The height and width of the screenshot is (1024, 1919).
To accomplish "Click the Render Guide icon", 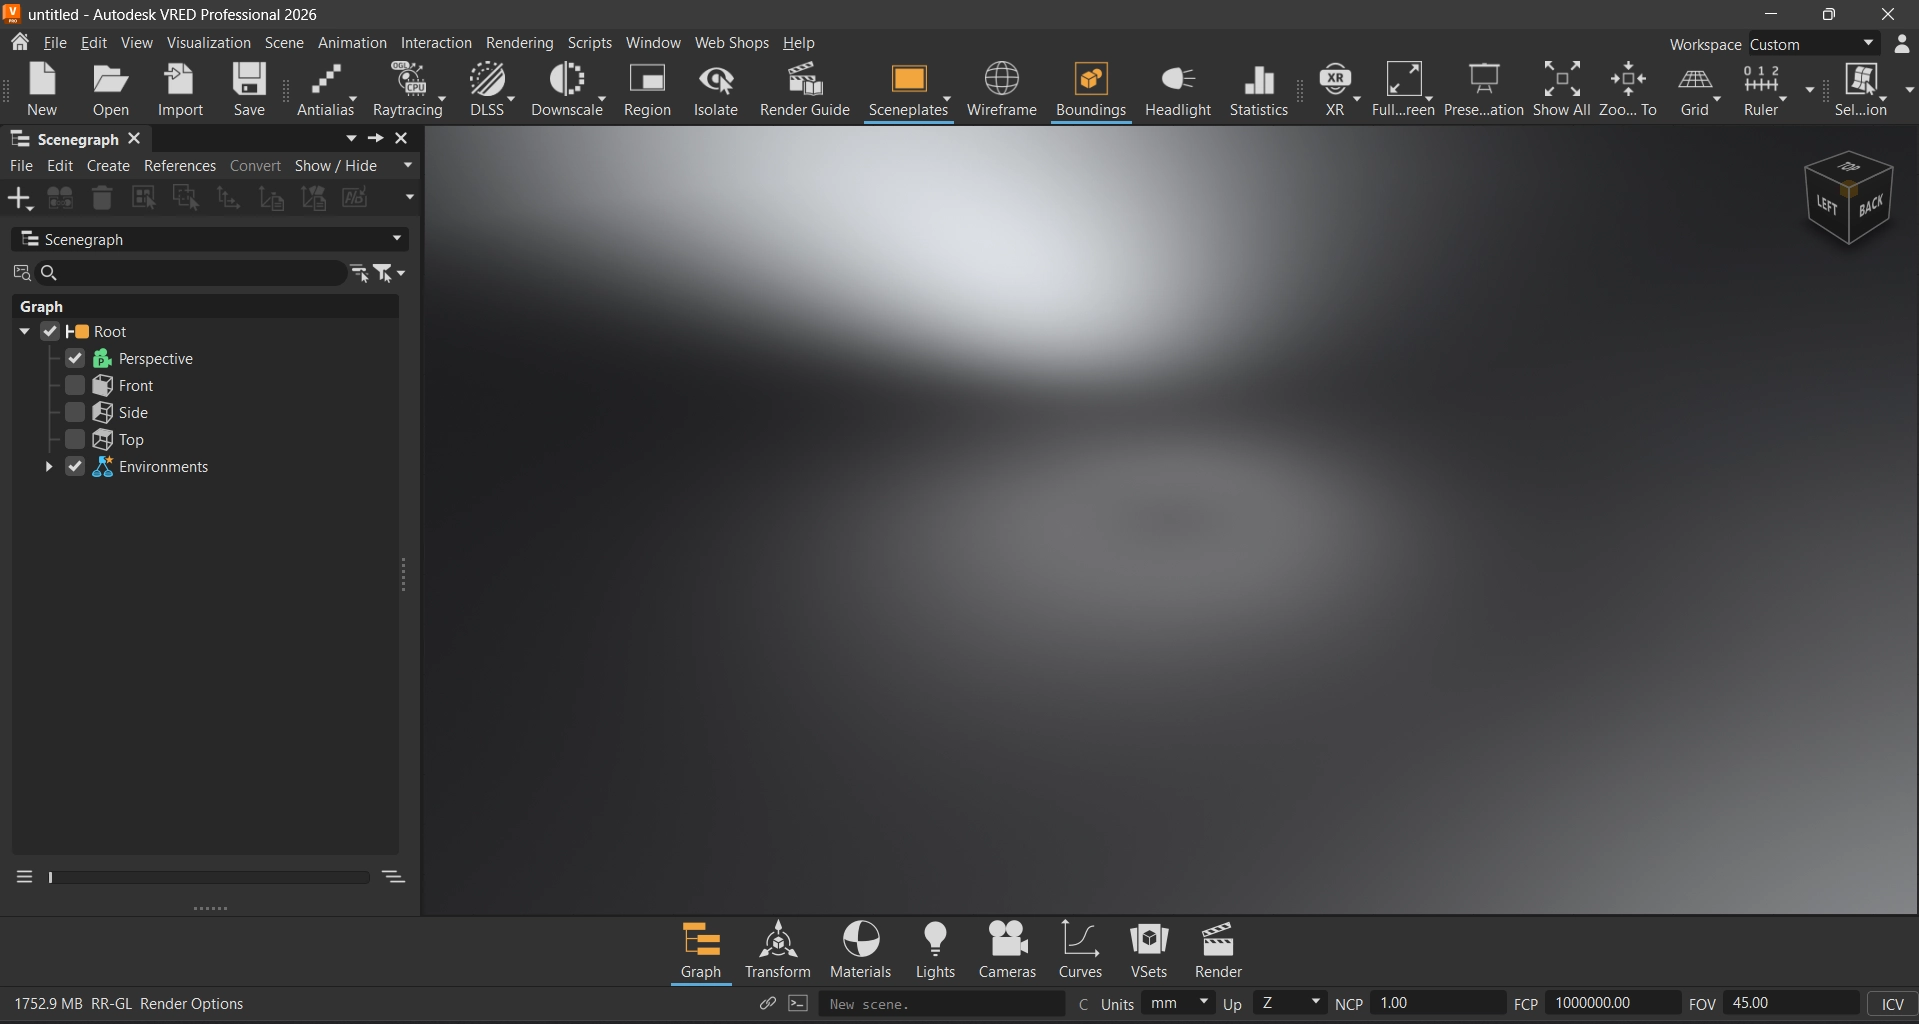I will pyautogui.click(x=804, y=90).
